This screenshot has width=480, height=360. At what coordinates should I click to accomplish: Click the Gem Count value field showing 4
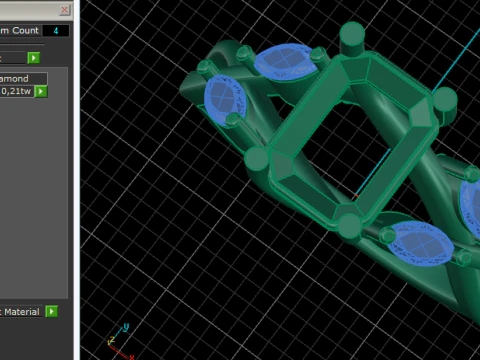point(56,31)
